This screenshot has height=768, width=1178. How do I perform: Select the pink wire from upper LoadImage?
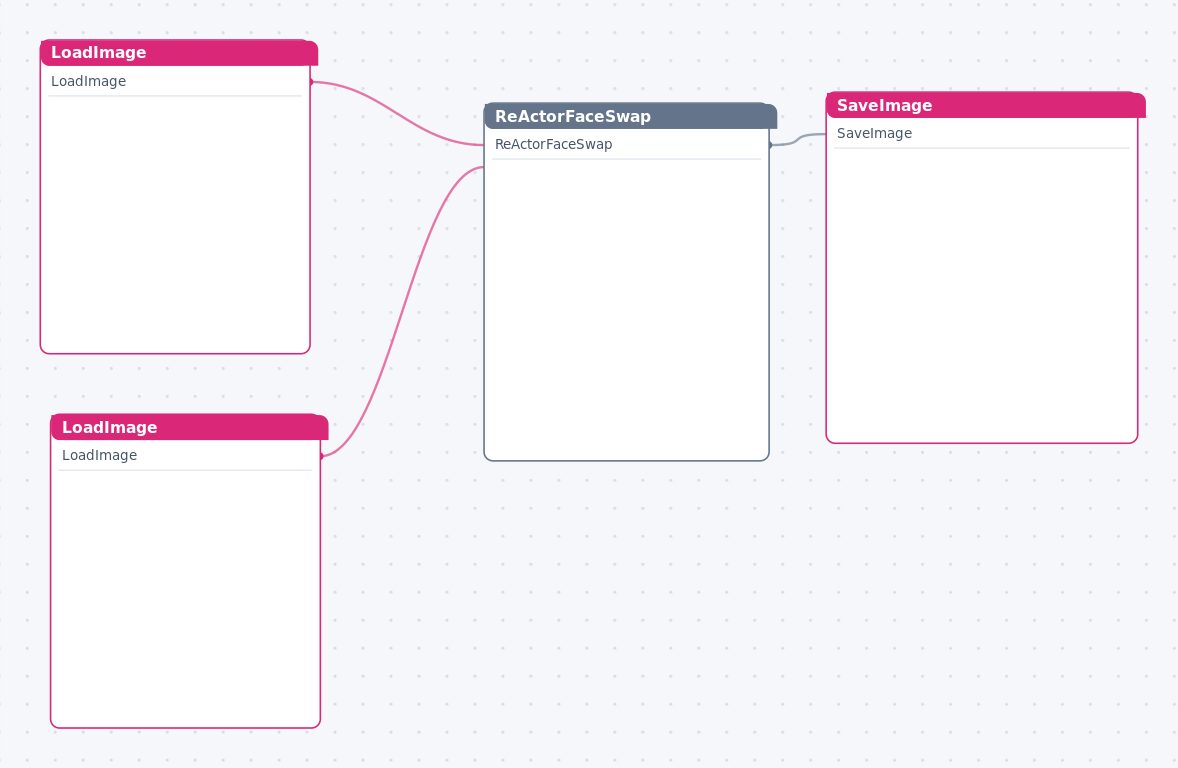pos(397,113)
